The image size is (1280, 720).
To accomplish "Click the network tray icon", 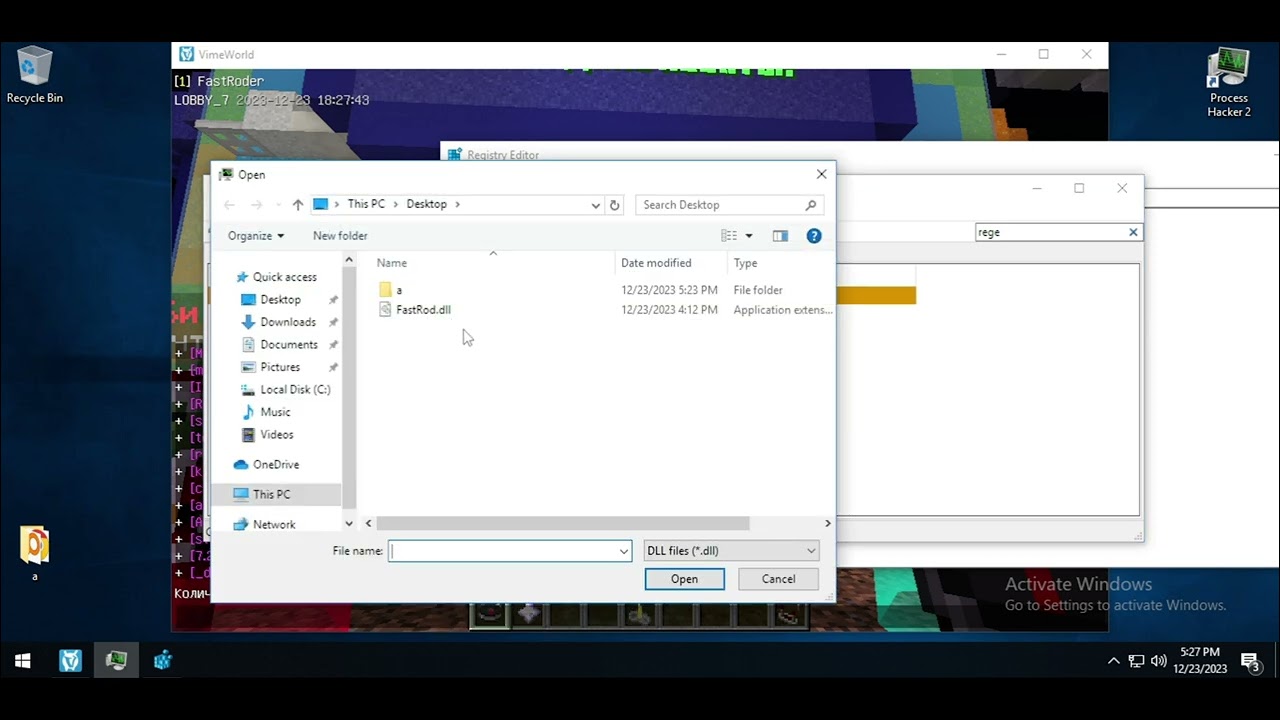I will click(1136, 661).
